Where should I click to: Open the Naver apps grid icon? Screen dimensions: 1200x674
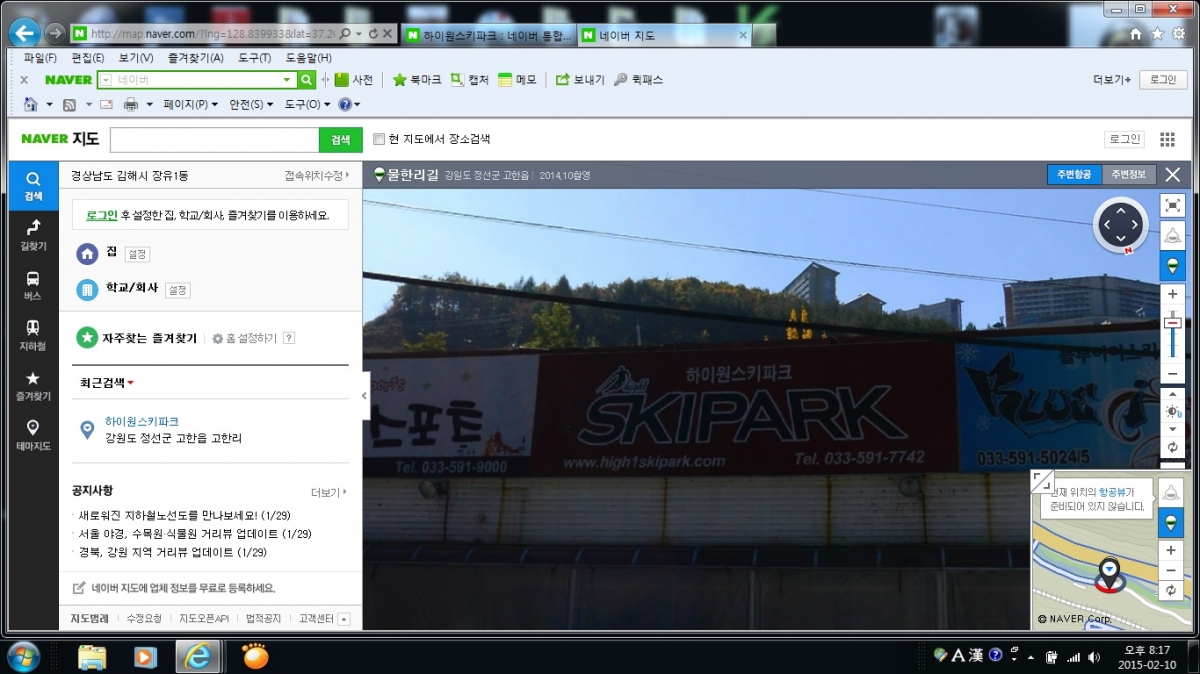pos(1167,139)
